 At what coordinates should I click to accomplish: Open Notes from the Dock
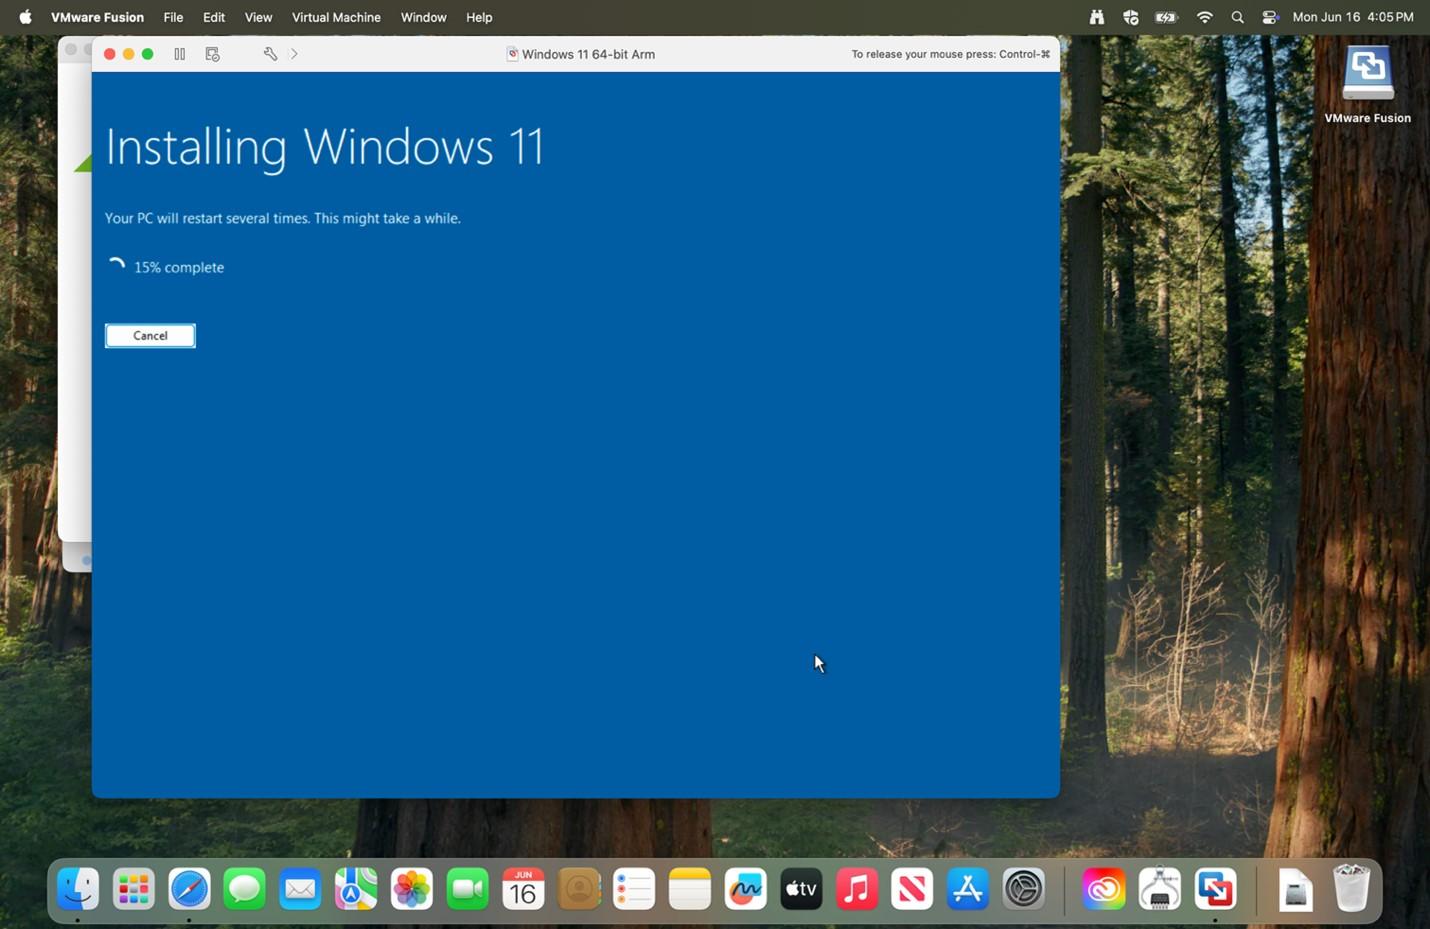[x=689, y=888]
